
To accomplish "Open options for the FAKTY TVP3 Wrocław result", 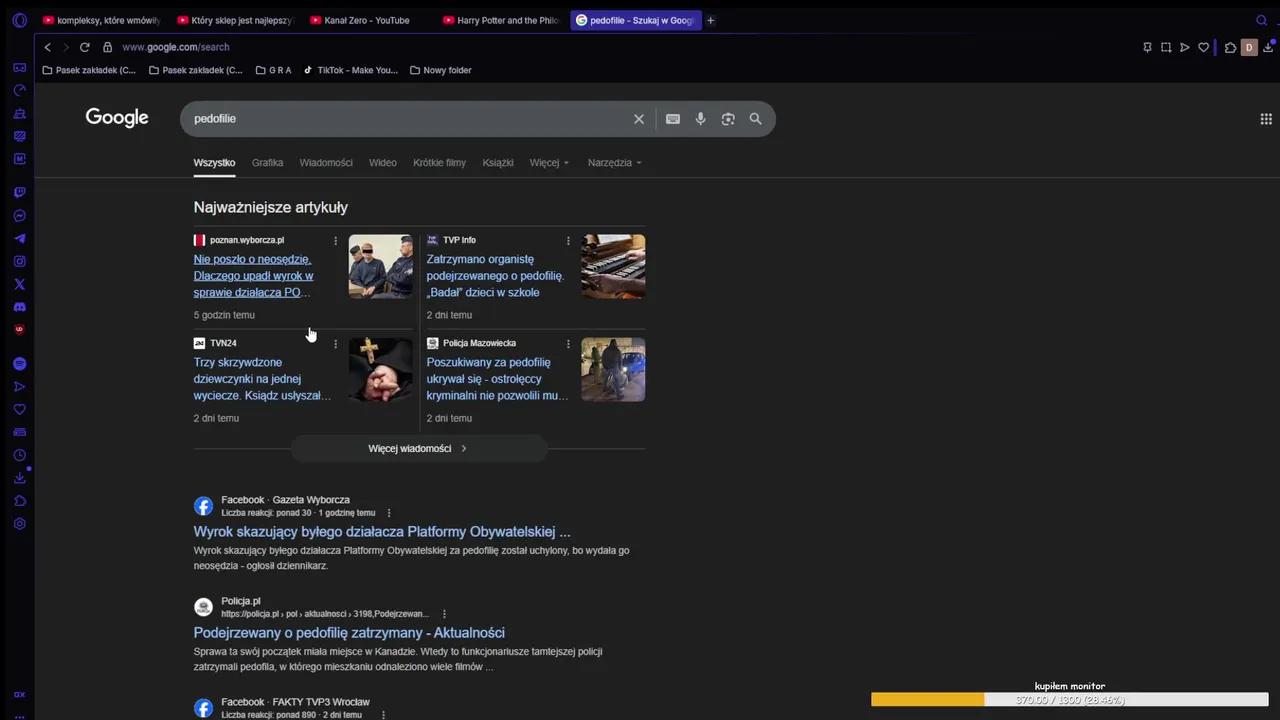I will 383,715.
